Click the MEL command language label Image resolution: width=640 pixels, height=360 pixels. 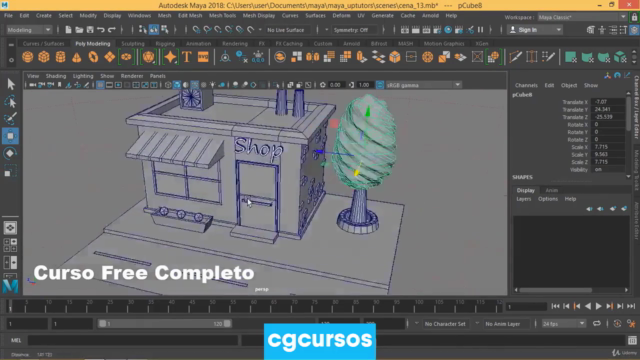pyautogui.click(x=16, y=340)
